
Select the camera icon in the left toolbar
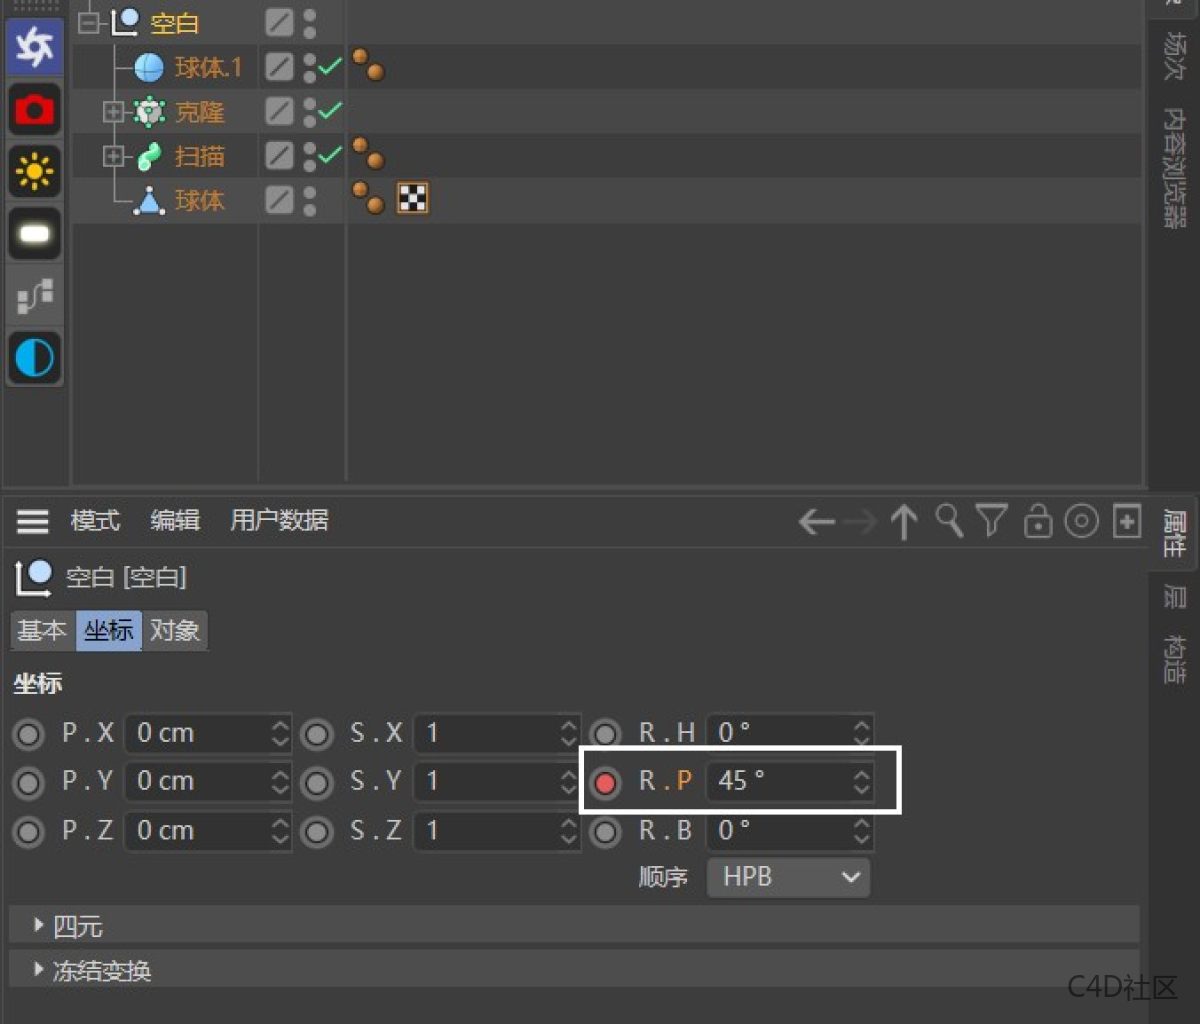tap(34, 109)
